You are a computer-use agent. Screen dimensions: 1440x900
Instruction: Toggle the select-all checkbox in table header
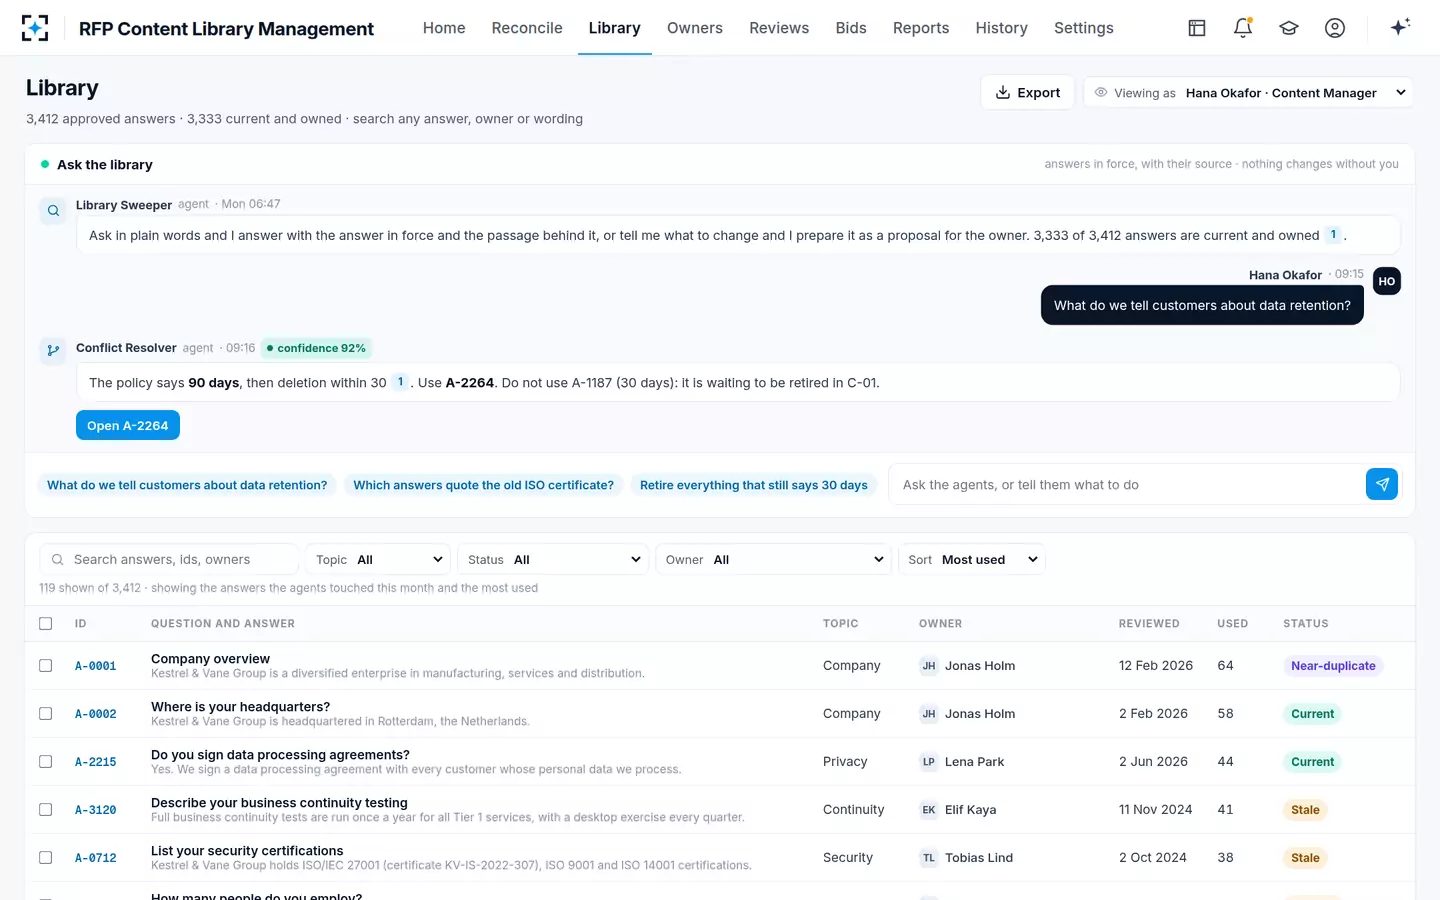(x=45, y=623)
